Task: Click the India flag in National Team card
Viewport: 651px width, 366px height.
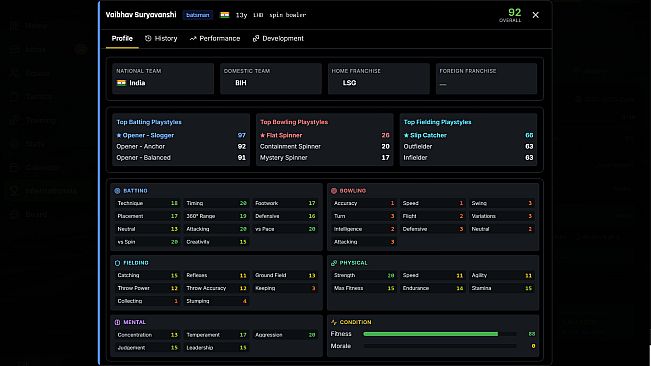Action: point(121,83)
